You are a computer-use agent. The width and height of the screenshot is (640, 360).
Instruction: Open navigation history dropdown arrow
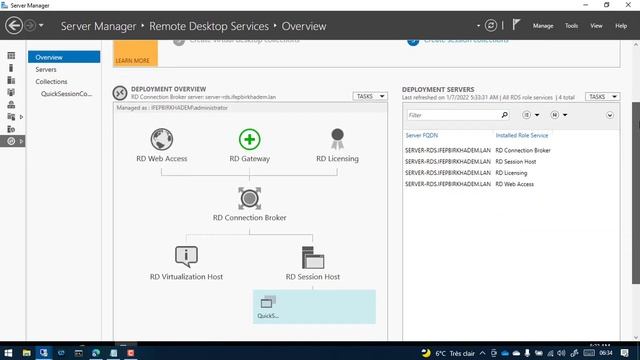point(41,26)
